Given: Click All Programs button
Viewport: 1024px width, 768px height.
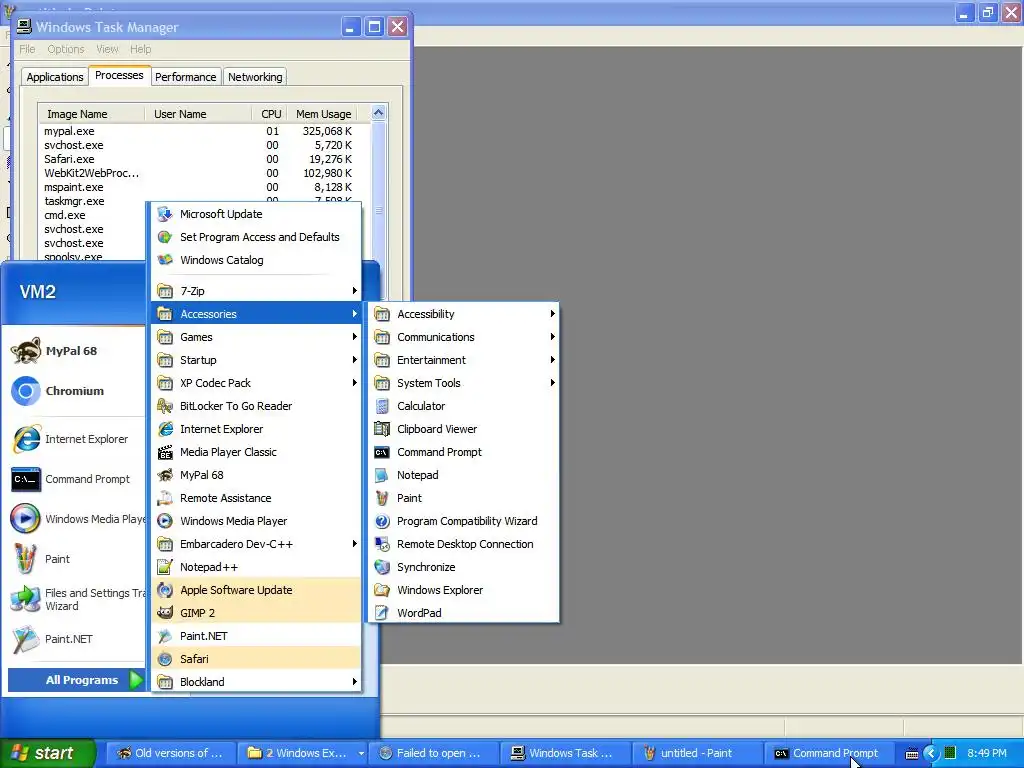Looking at the screenshot, I should 76,680.
